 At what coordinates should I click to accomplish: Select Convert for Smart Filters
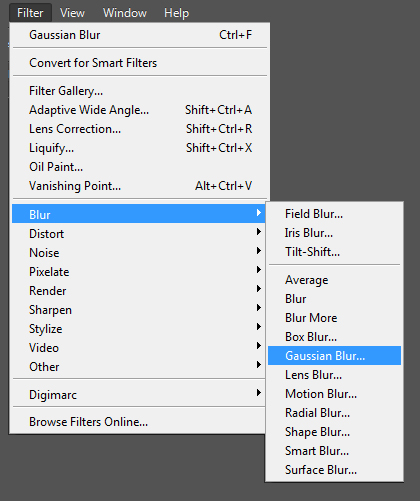click(140, 63)
